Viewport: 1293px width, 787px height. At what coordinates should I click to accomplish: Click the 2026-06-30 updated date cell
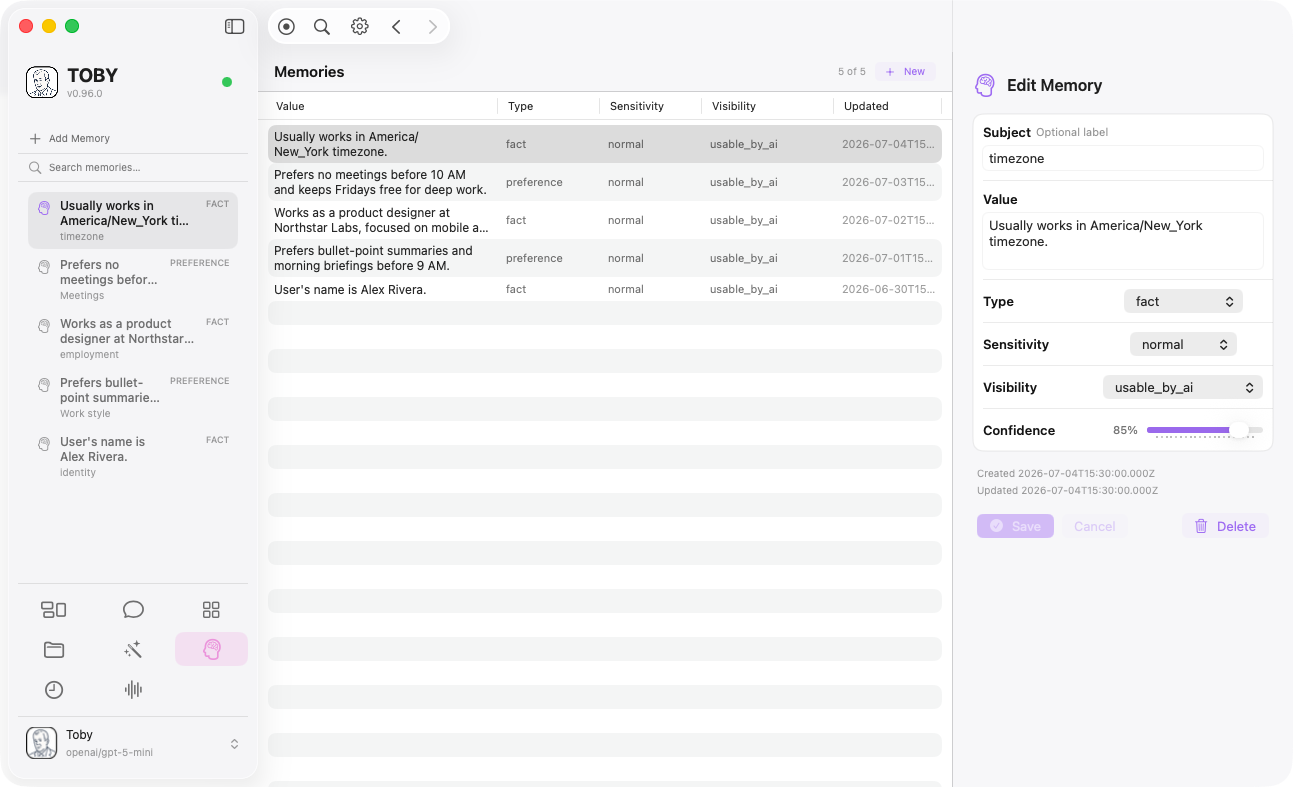click(888, 289)
